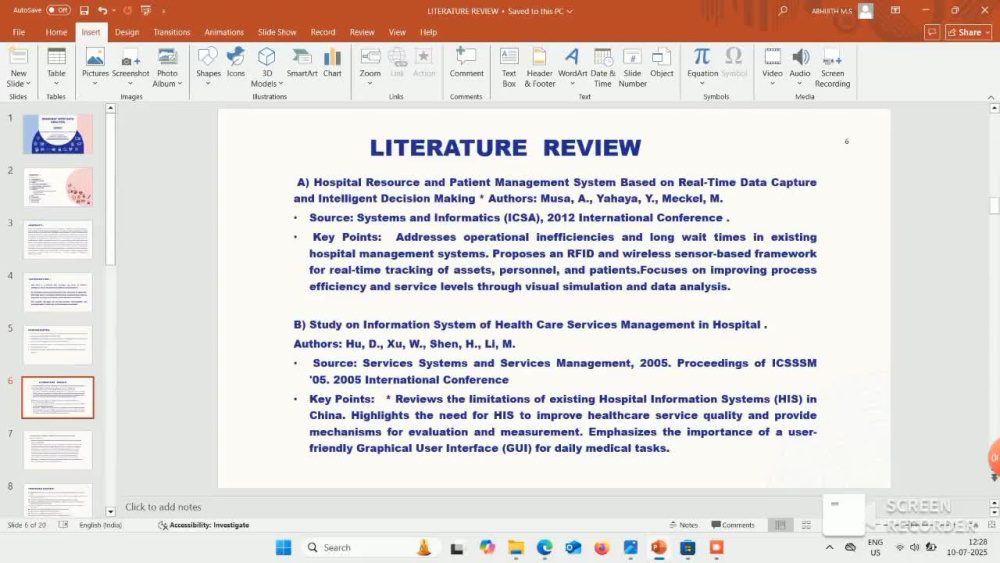Go to the Slide Show tab
Image resolution: width=1000 pixels, height=563 pixels.
click(277, 32)
